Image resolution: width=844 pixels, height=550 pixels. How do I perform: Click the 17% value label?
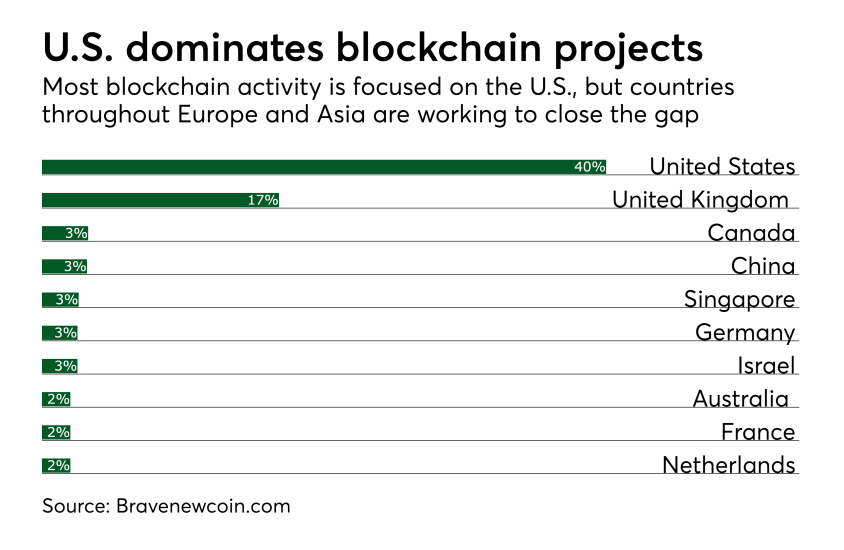click(262, 200)
